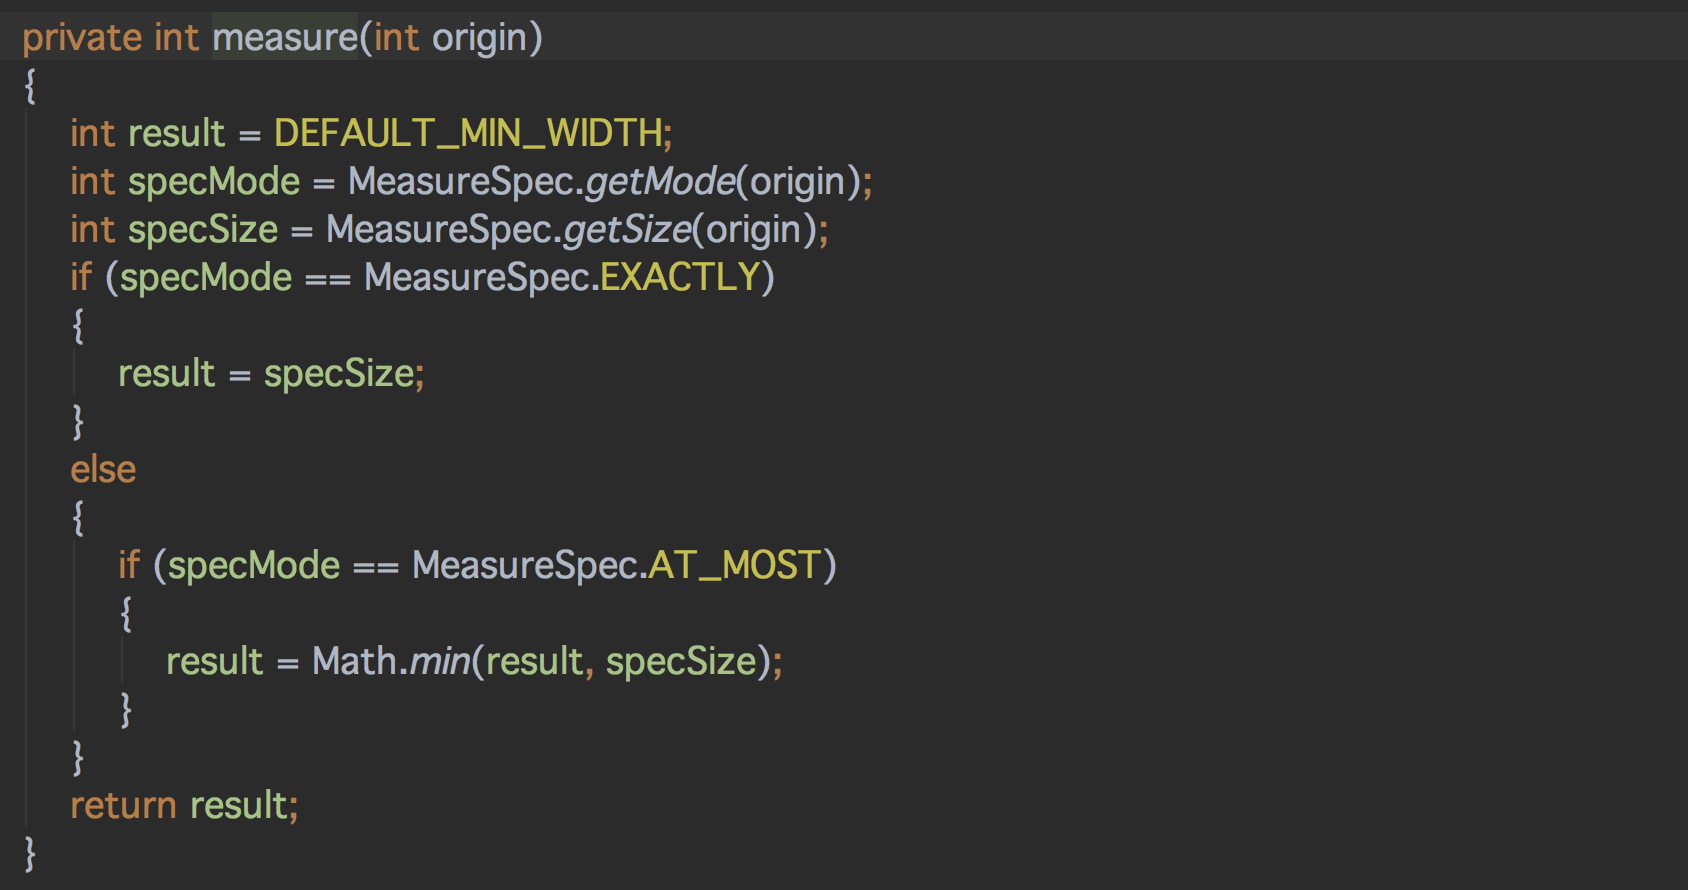Screen dimensions: 1688x890
Task: Click MeasureSpec in the AT_MOST condition
Action: point(525,566)
